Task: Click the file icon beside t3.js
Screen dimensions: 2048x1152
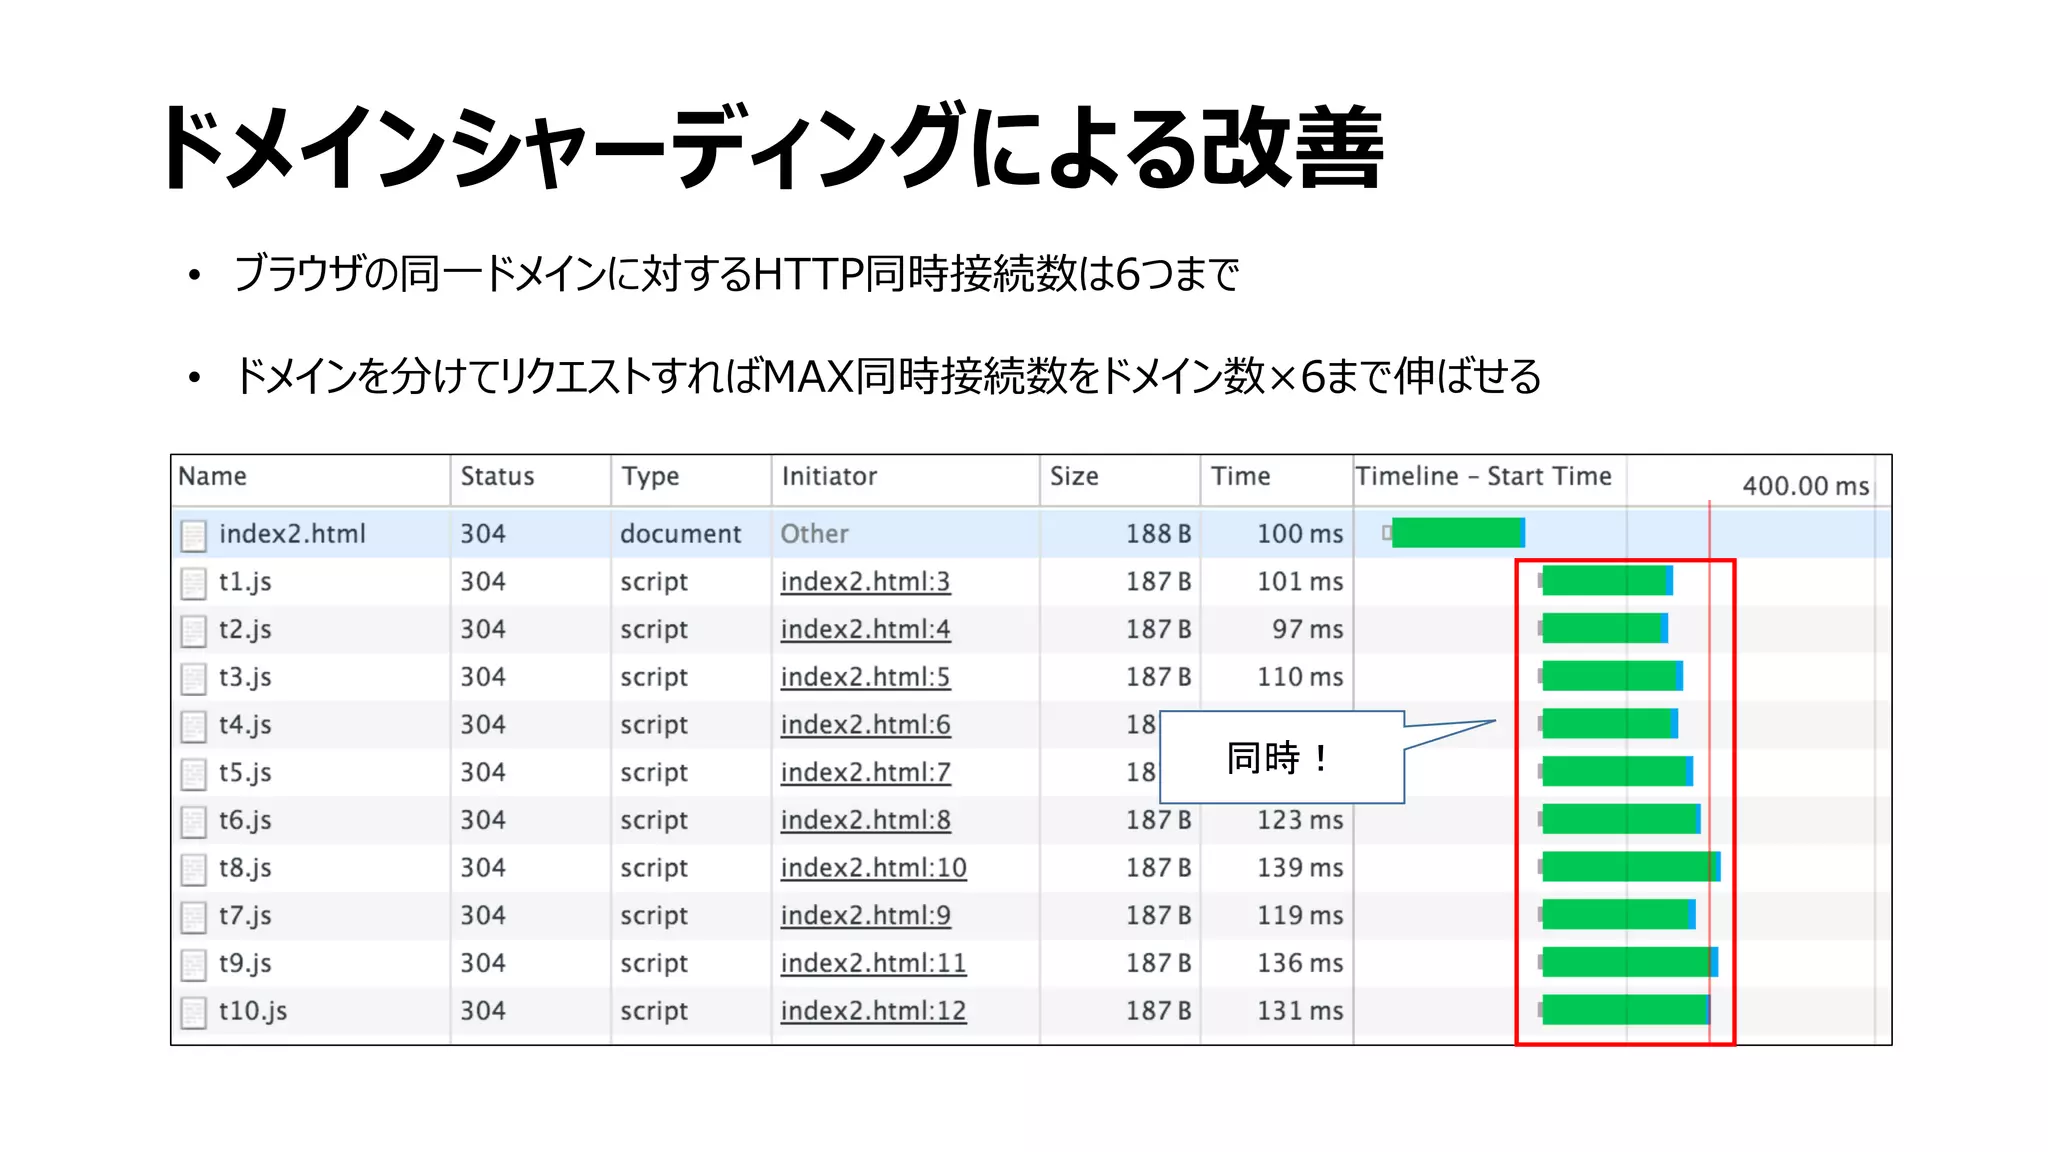Action: tap(193, 679)
